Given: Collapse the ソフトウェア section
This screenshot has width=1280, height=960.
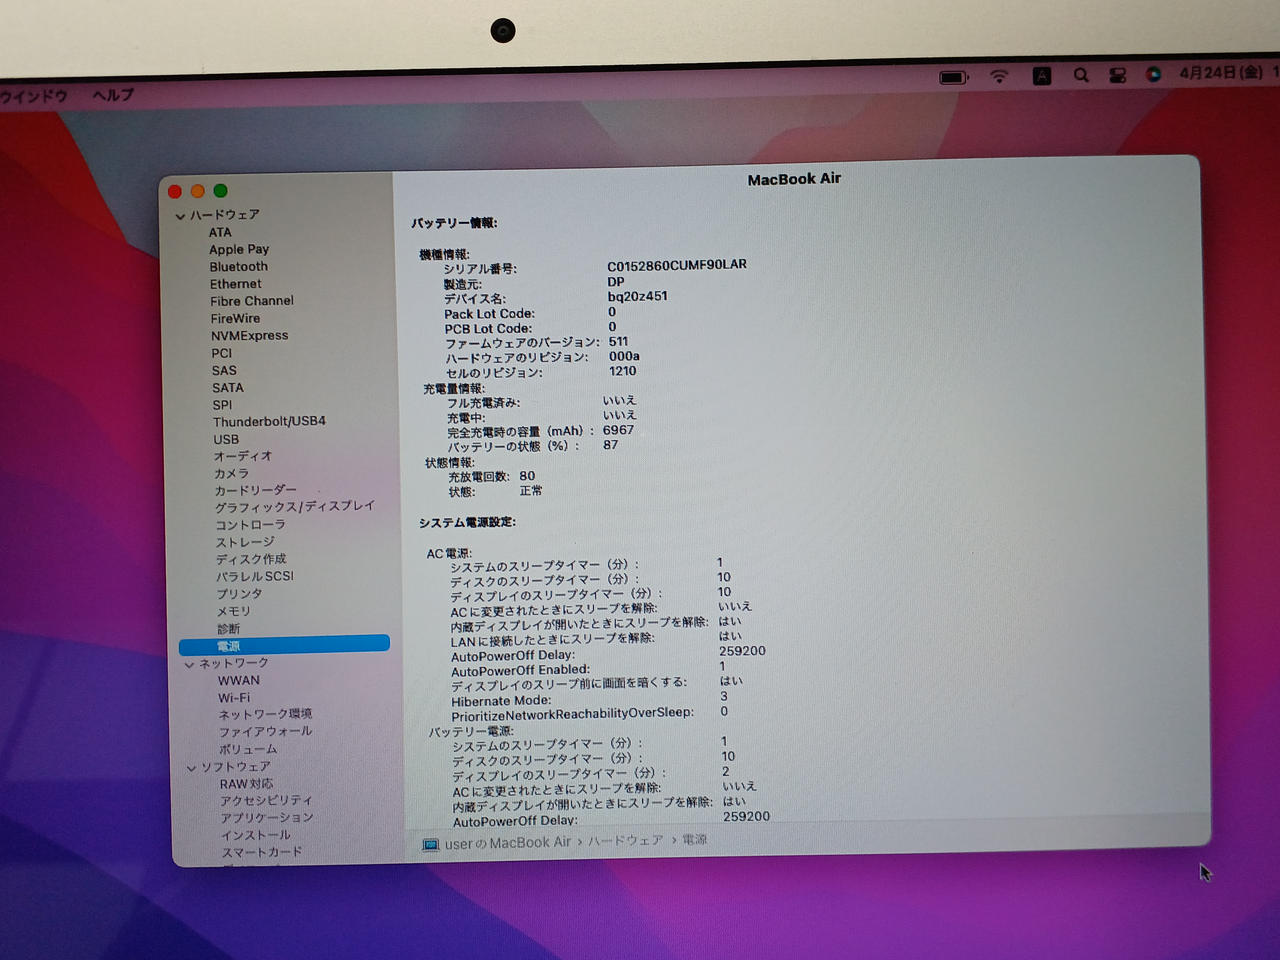Looking at the screenshot, I should point(191,768).
